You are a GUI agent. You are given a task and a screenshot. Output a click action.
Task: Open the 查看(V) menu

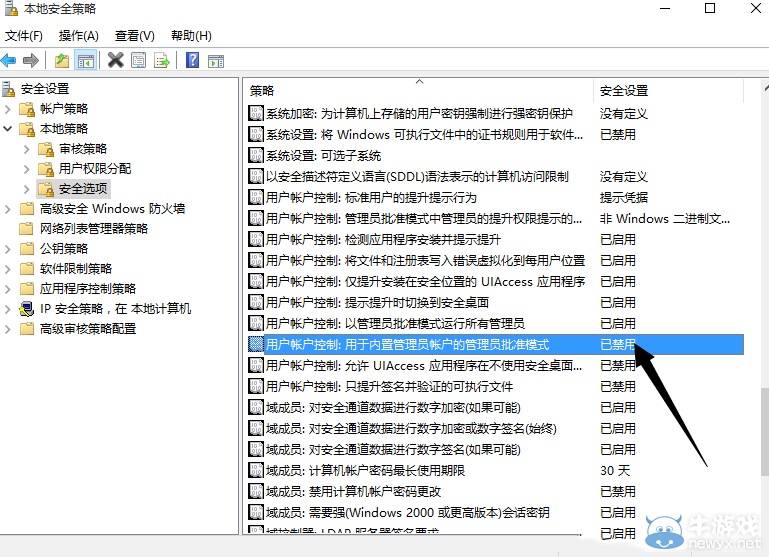(134, 35)
